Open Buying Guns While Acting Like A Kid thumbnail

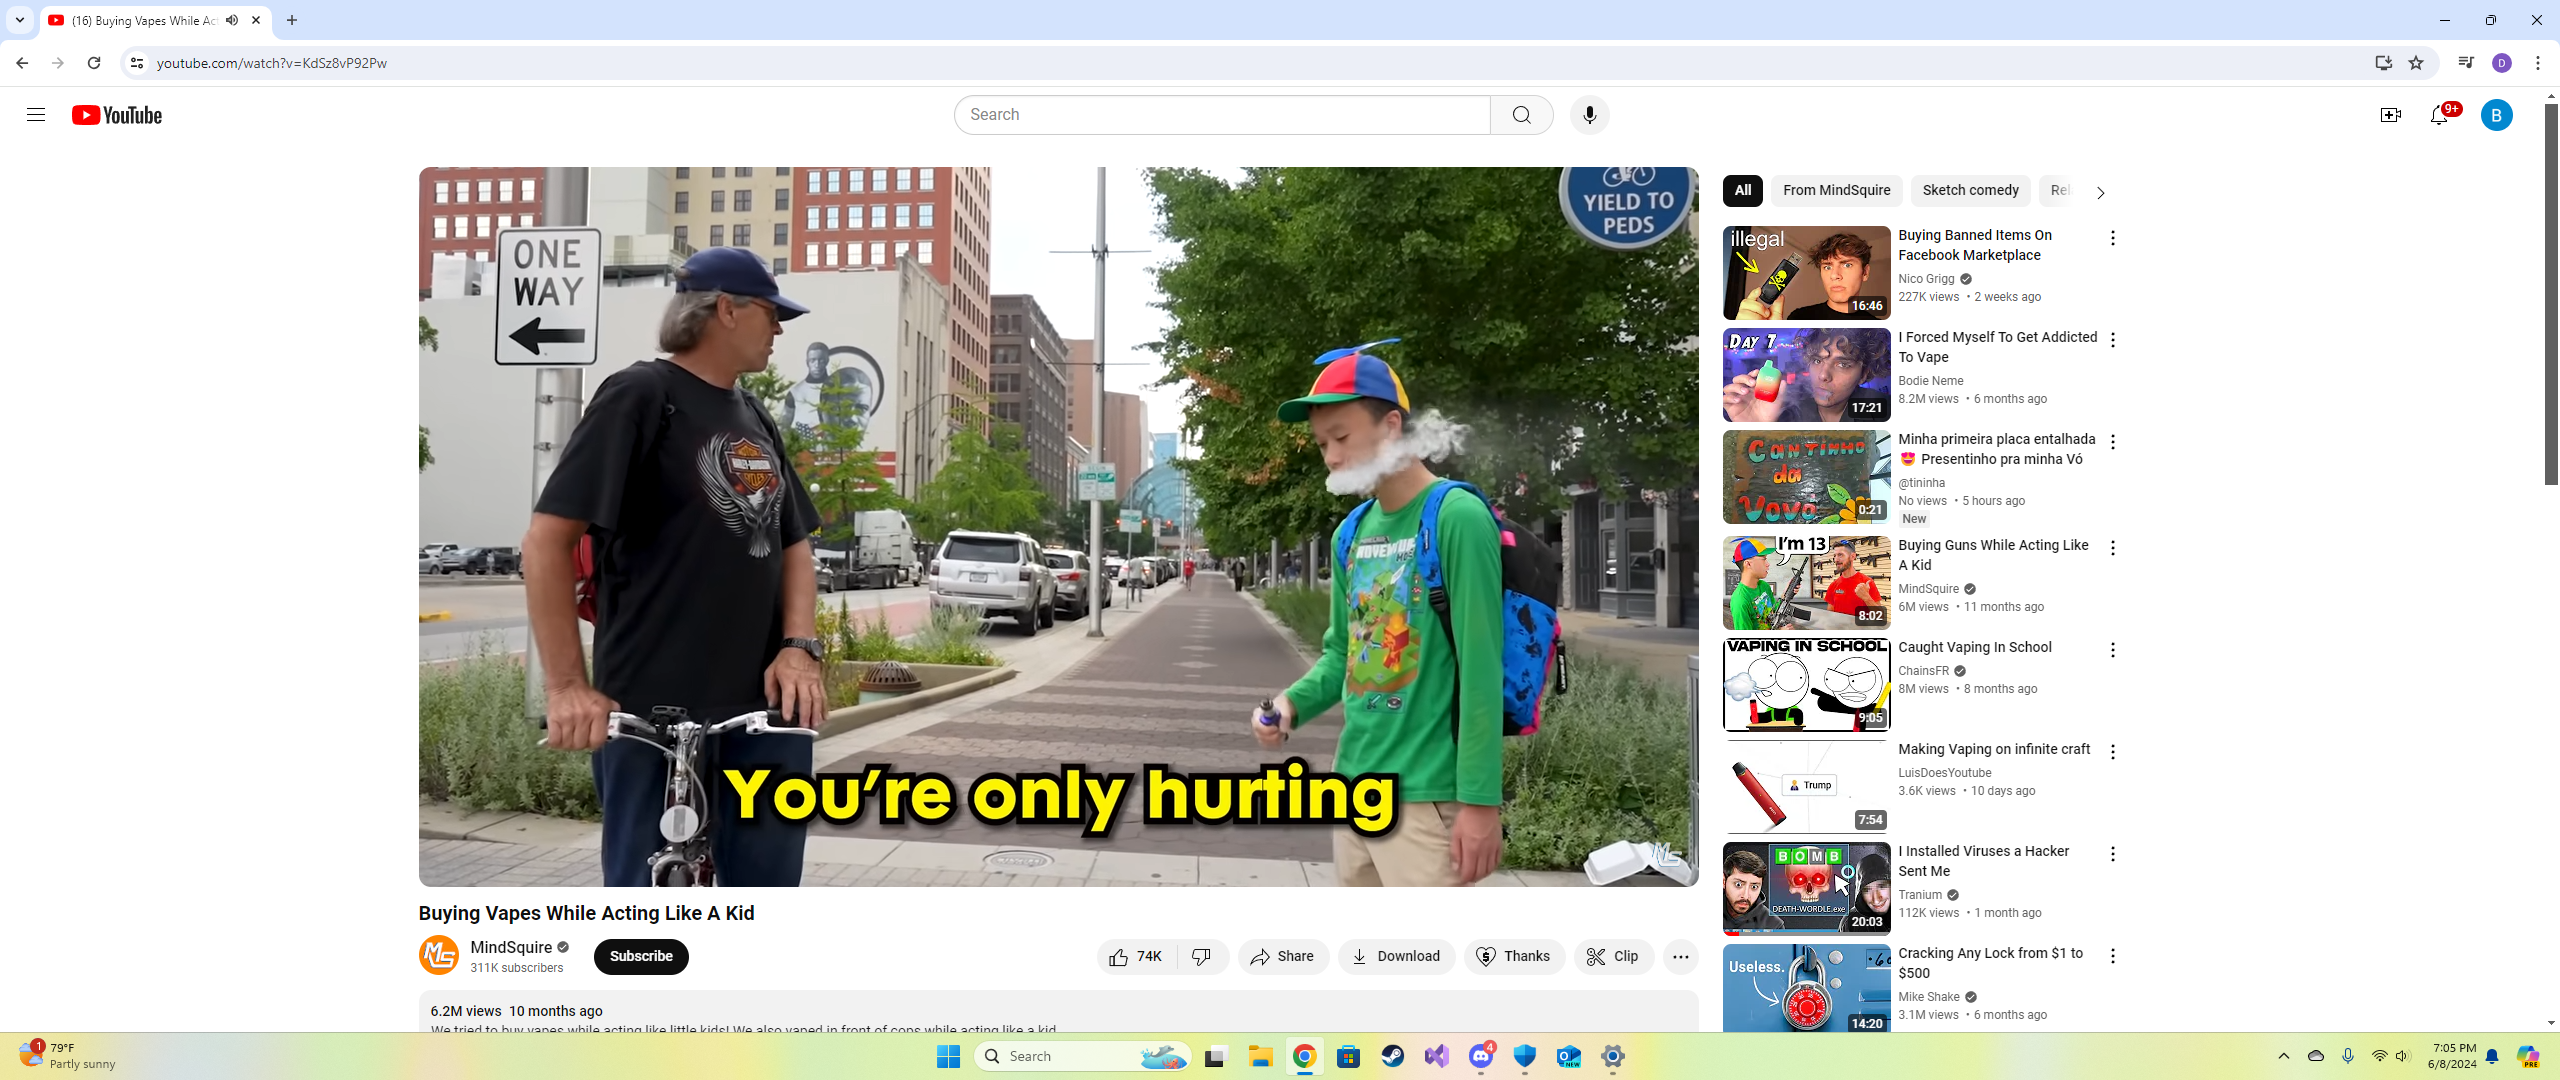pos(1805,582)
